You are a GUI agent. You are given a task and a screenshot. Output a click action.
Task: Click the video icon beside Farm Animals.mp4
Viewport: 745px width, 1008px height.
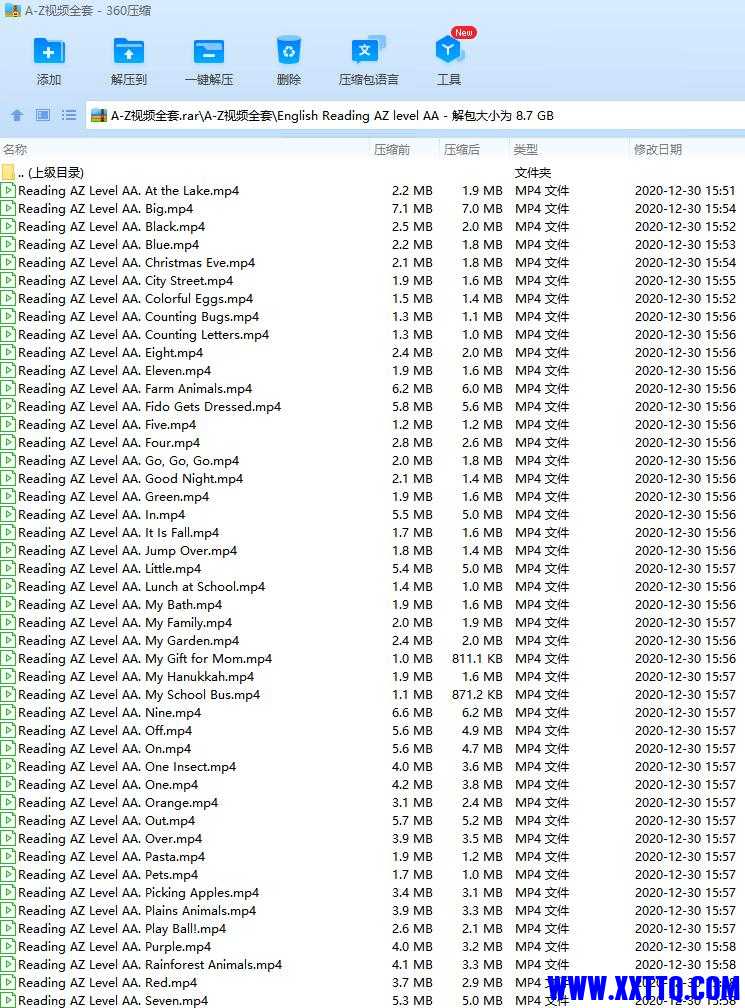point(8,388)
